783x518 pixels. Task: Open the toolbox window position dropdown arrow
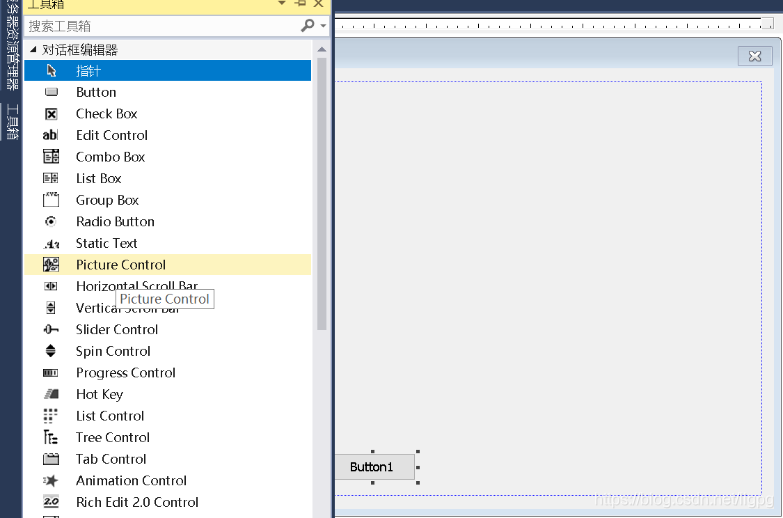point(282,3)
